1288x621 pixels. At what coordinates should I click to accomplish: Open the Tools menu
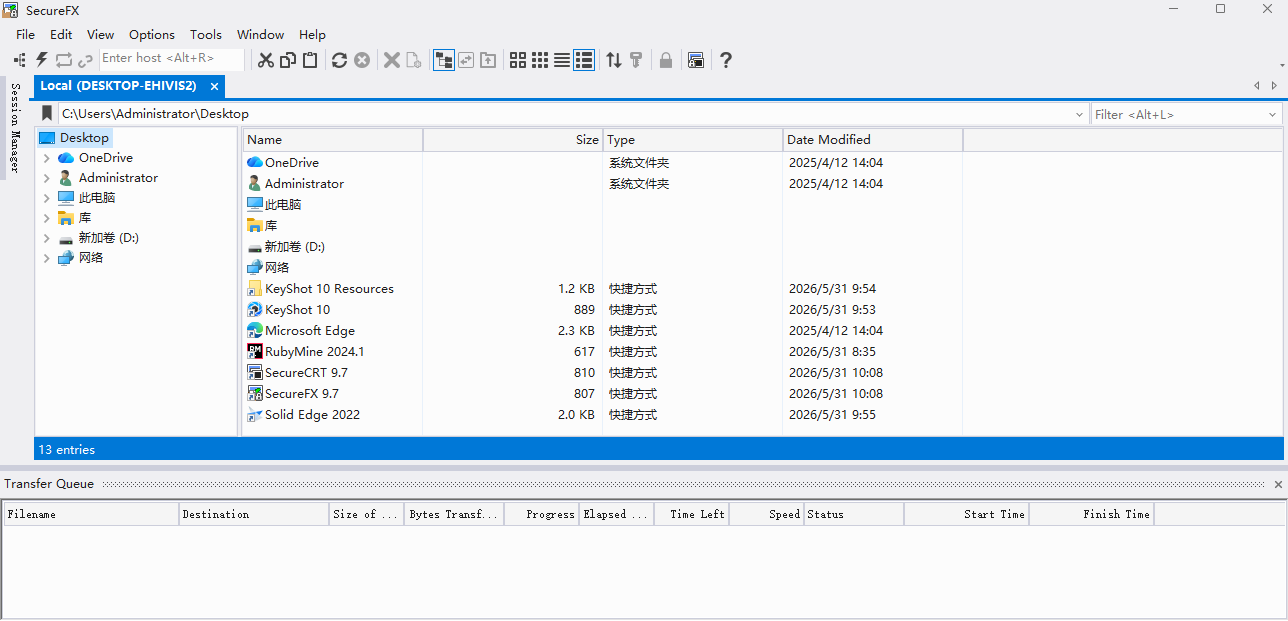coord(206,34)
